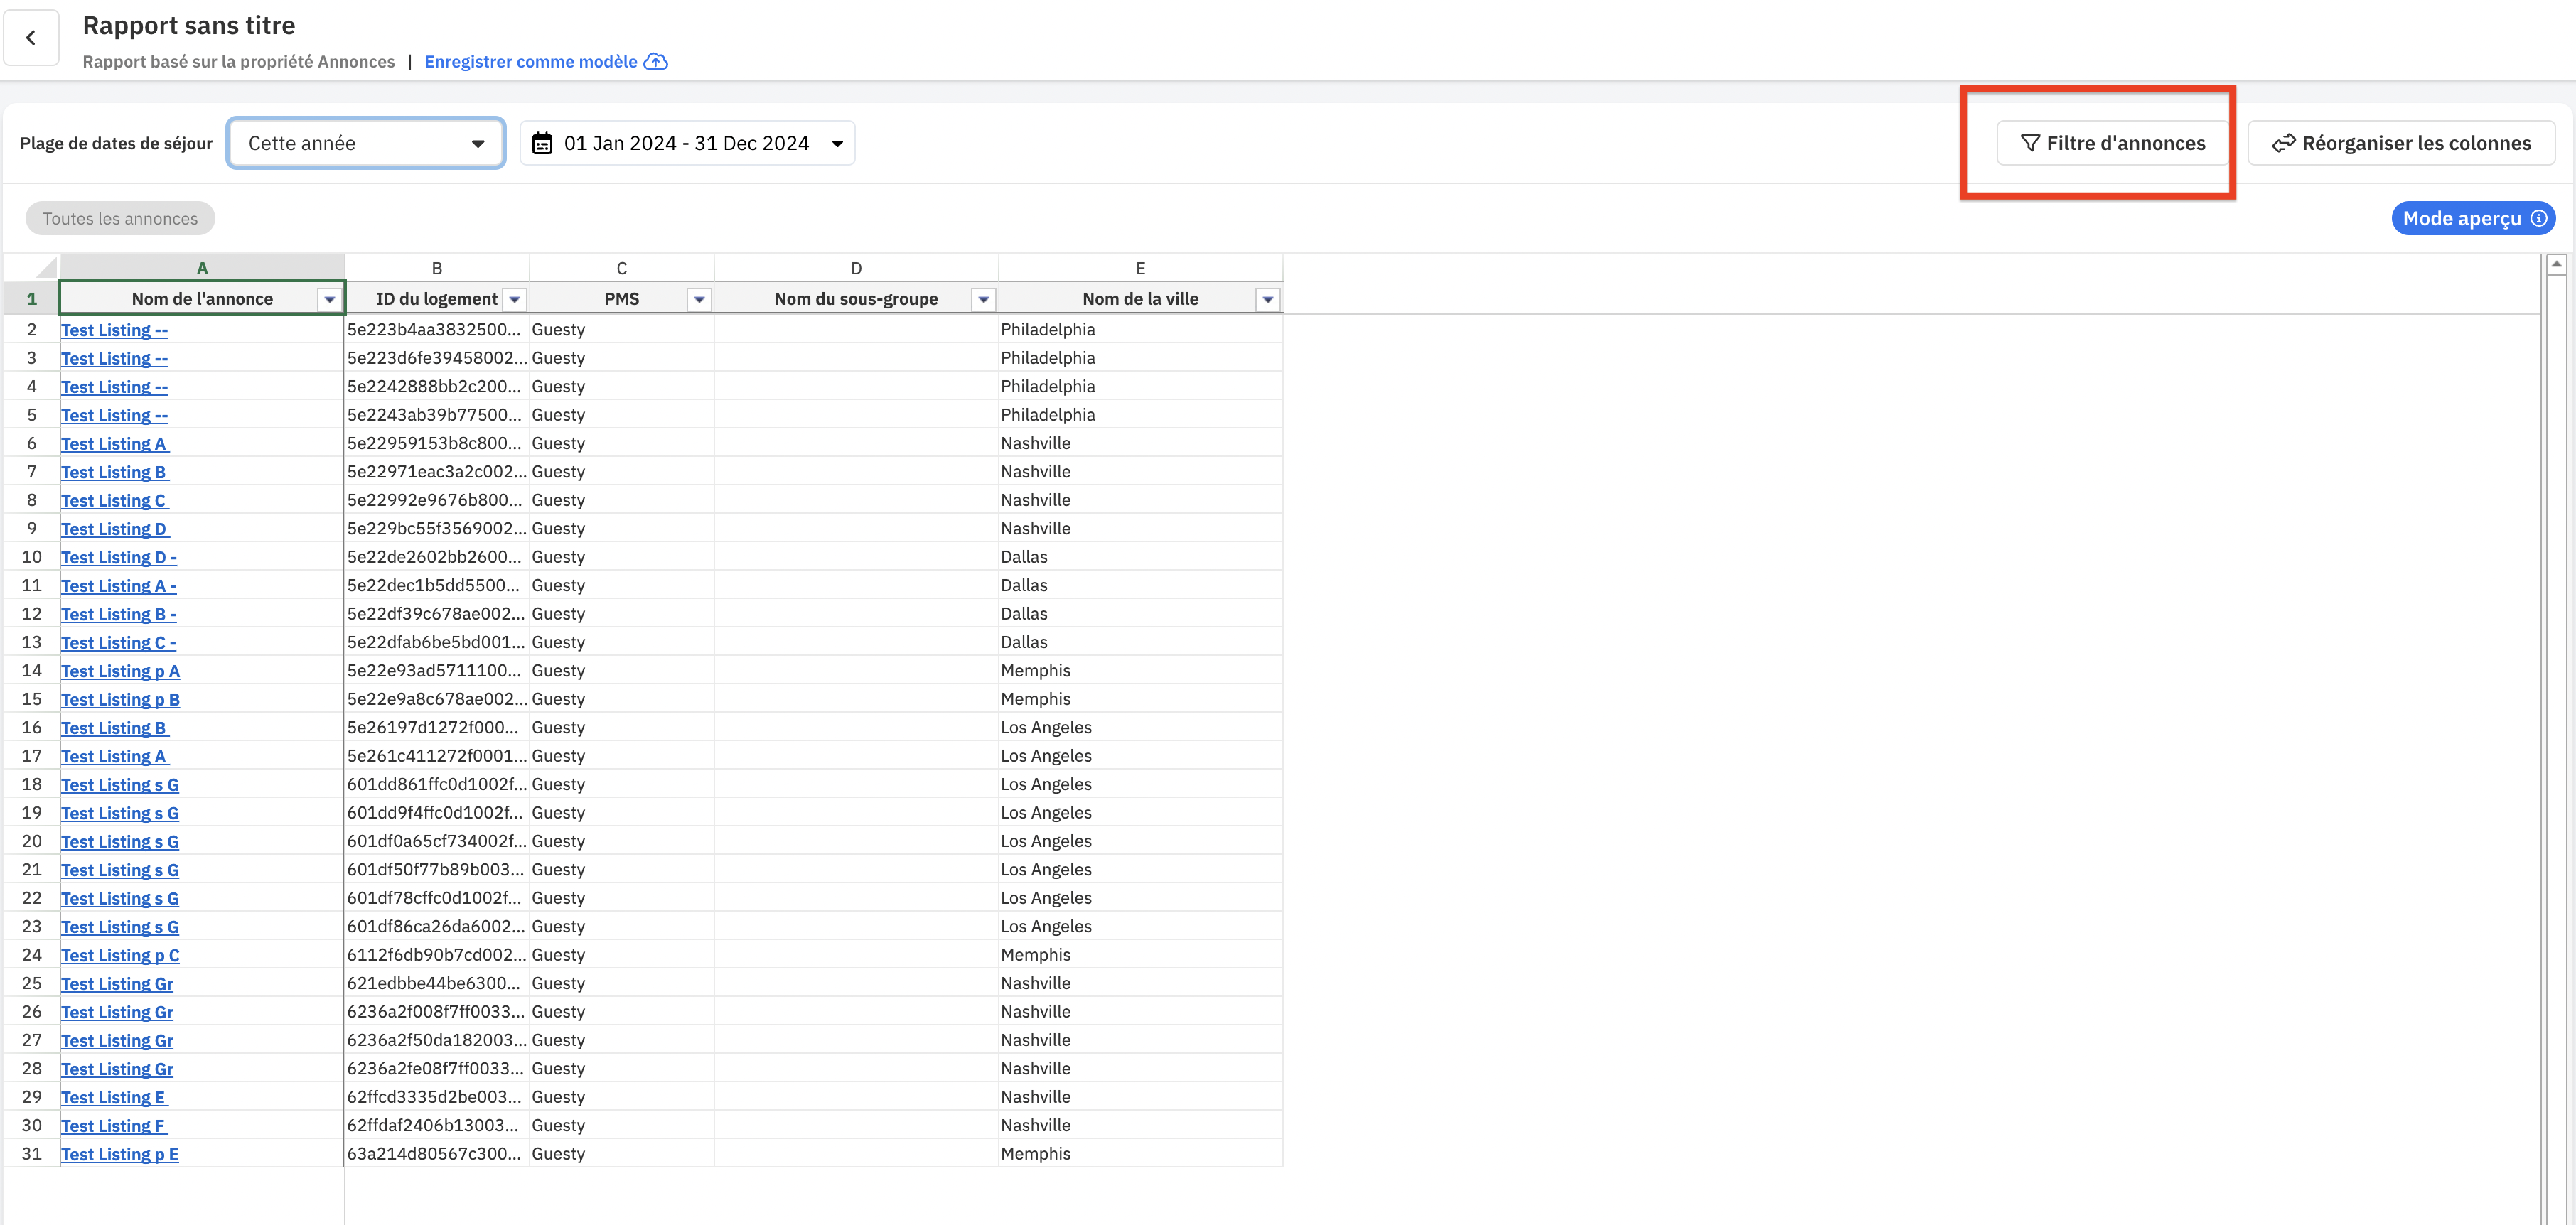Select column A header
2576x1225 pixels.
coord(202,268)
